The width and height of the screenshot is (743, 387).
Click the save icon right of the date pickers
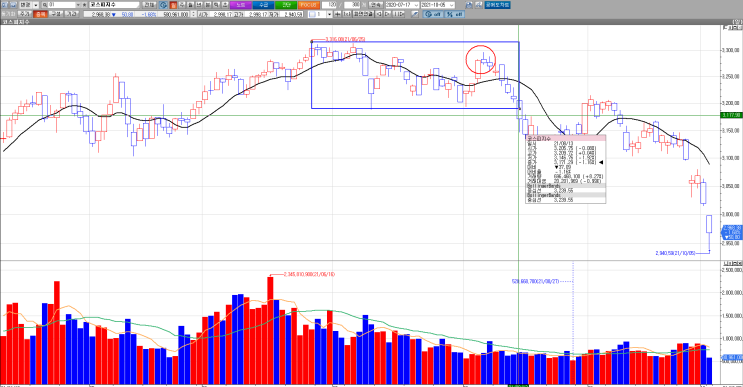tap(469, 5)
